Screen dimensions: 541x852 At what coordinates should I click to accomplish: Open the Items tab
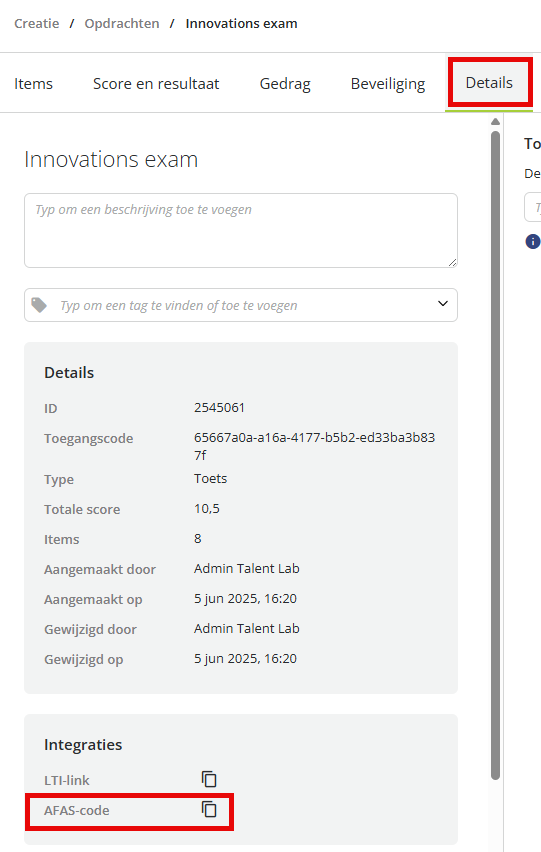pyautogui.click(x=33, y=84)
